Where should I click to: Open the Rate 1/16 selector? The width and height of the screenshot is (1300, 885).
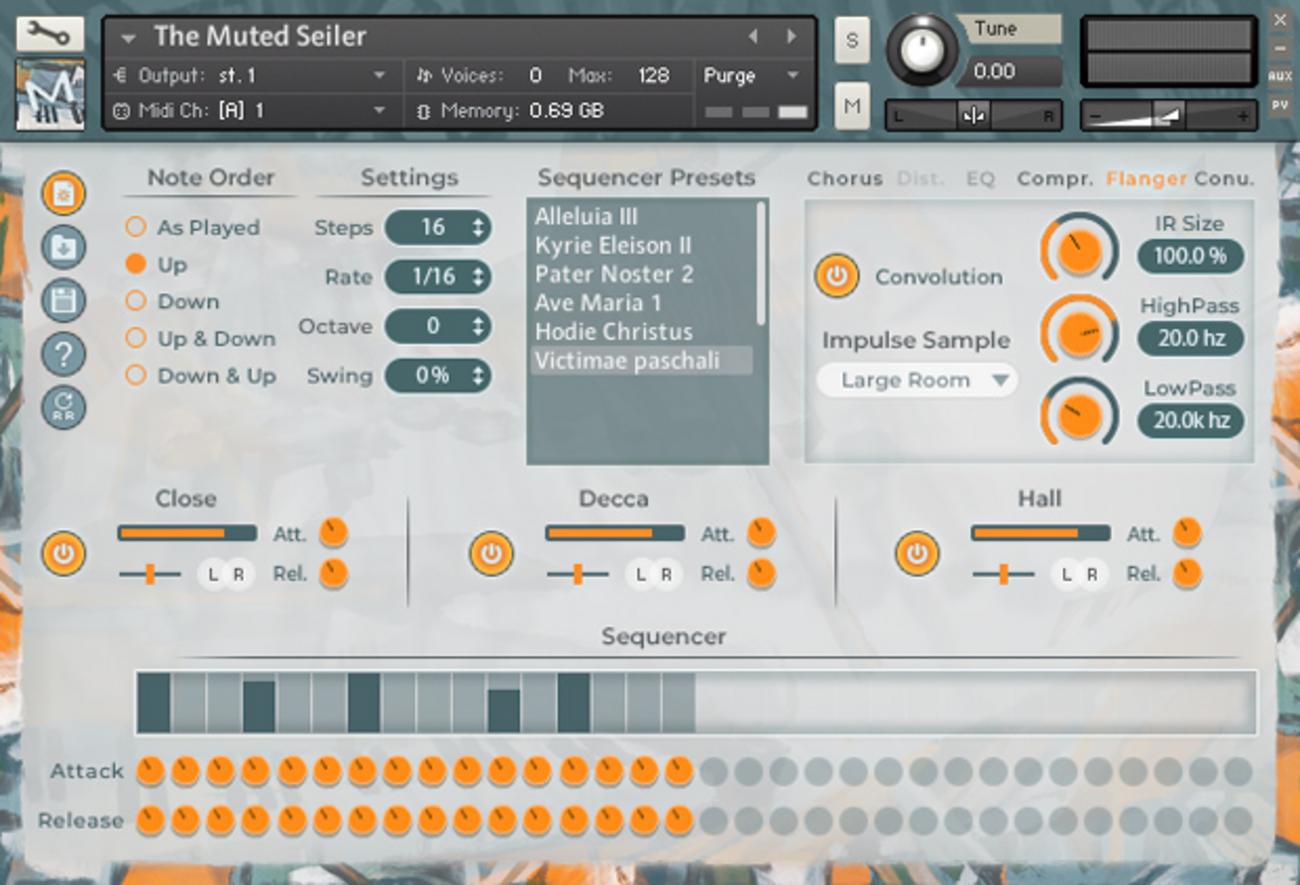438,277
